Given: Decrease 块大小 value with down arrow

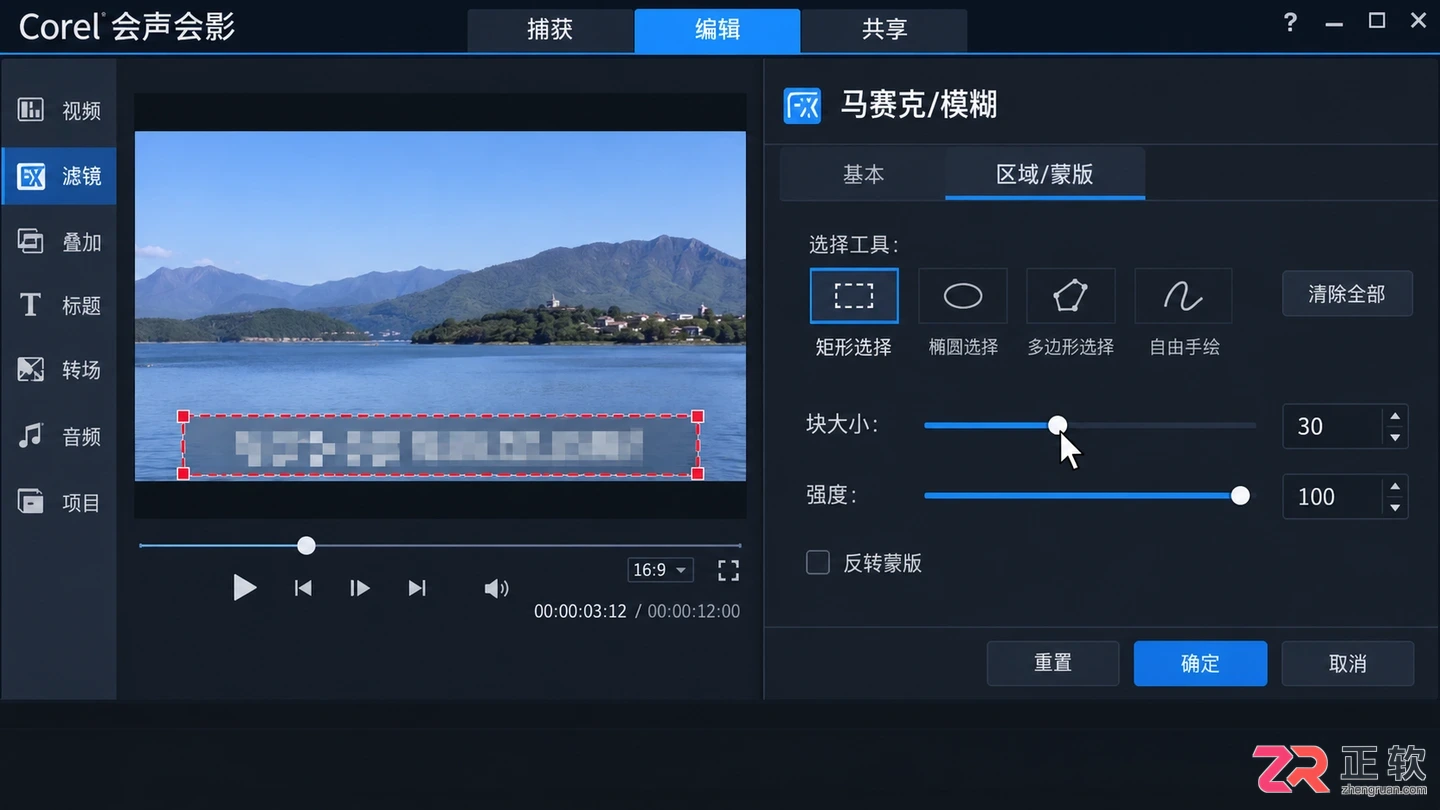Looking at the screenshot, I should (1395, 437).
